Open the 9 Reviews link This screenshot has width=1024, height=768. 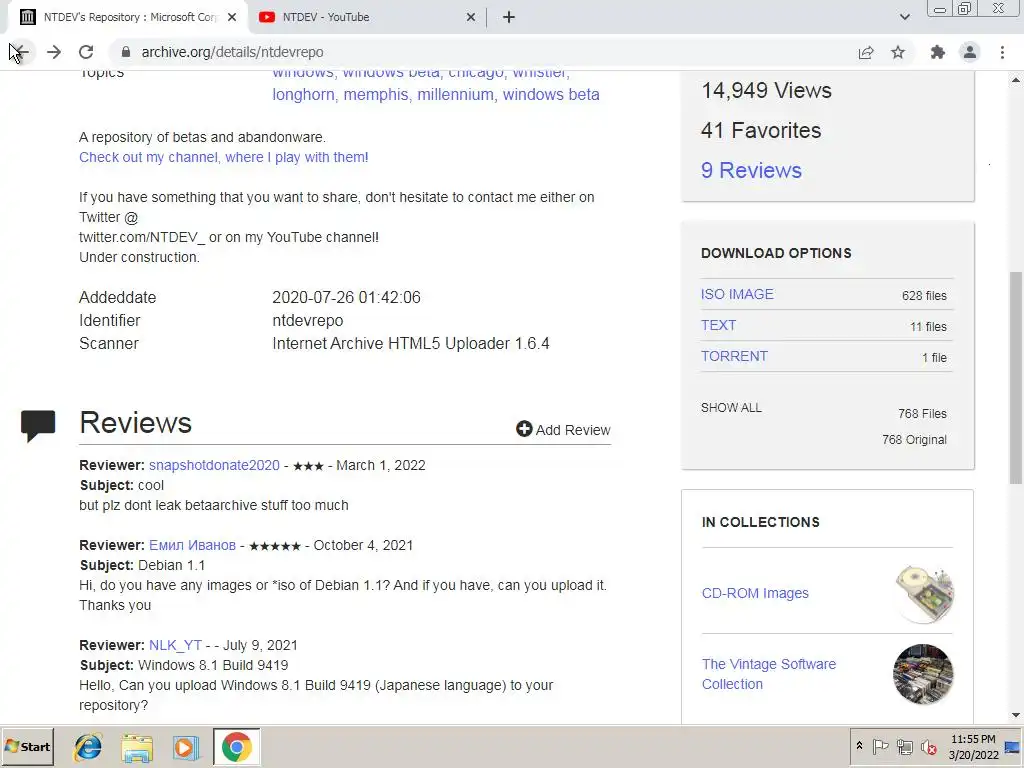[x=751, y=170]
